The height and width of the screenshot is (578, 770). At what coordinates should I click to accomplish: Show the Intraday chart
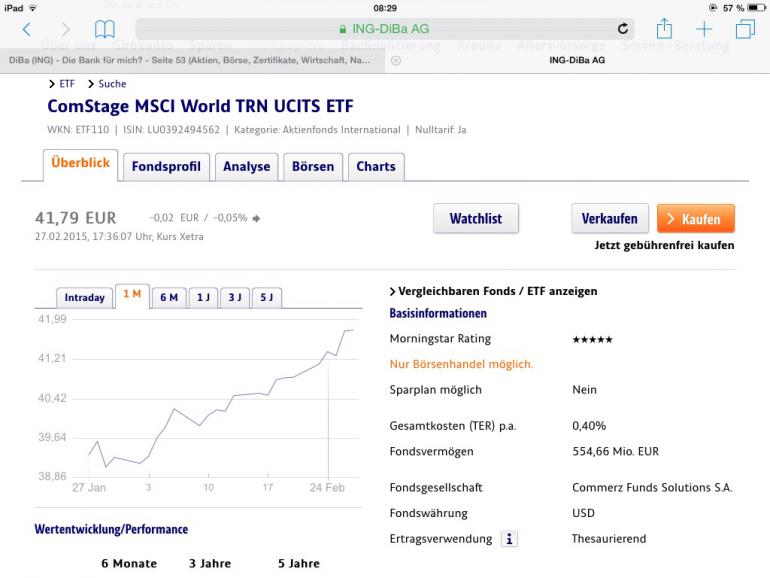coord(84,298)
